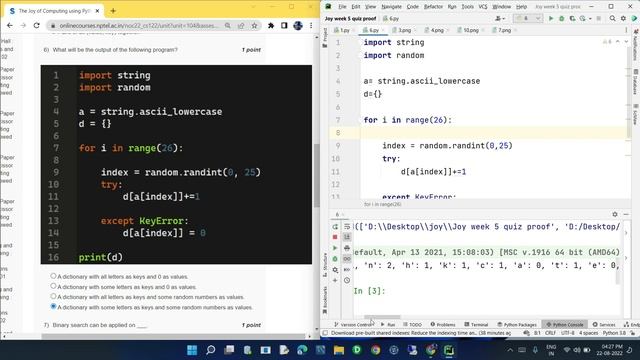Rerun the Python console
This screenshot has height=360, width=640.
[335, 227]
